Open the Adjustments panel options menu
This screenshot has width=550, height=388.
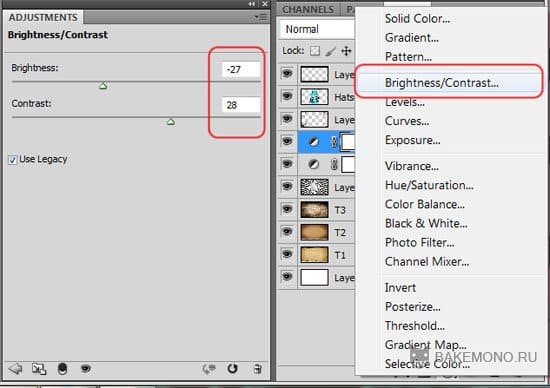261,17
